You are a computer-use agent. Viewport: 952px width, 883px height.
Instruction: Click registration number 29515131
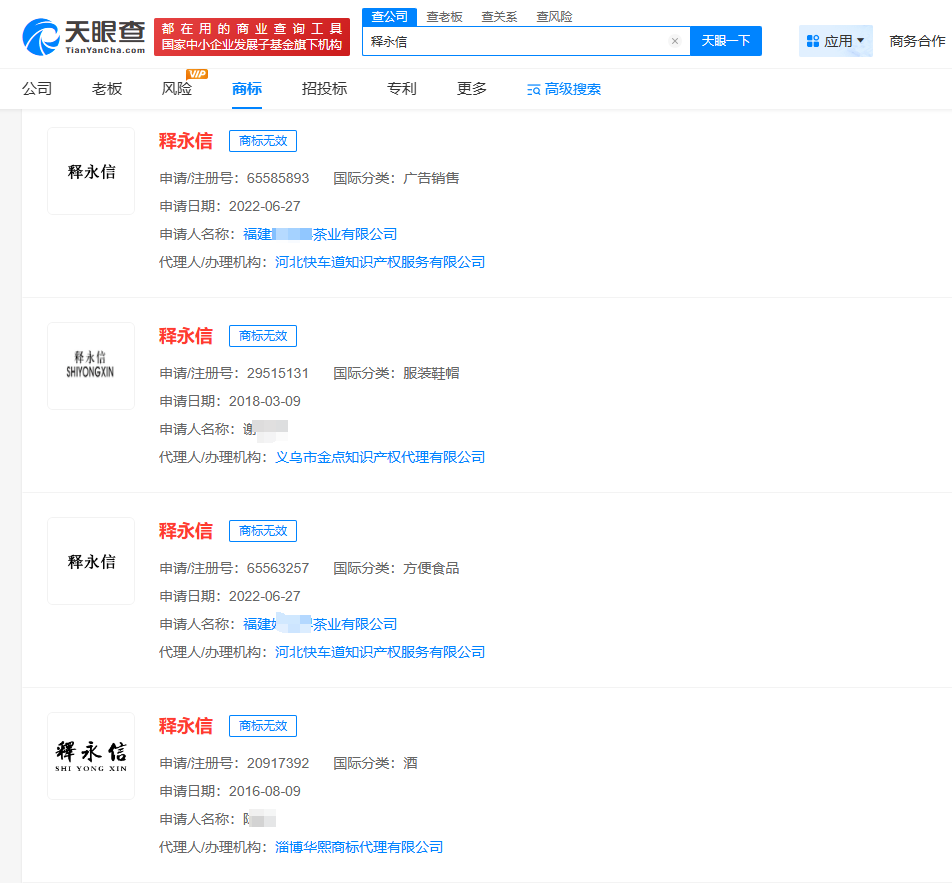point(277,373)
